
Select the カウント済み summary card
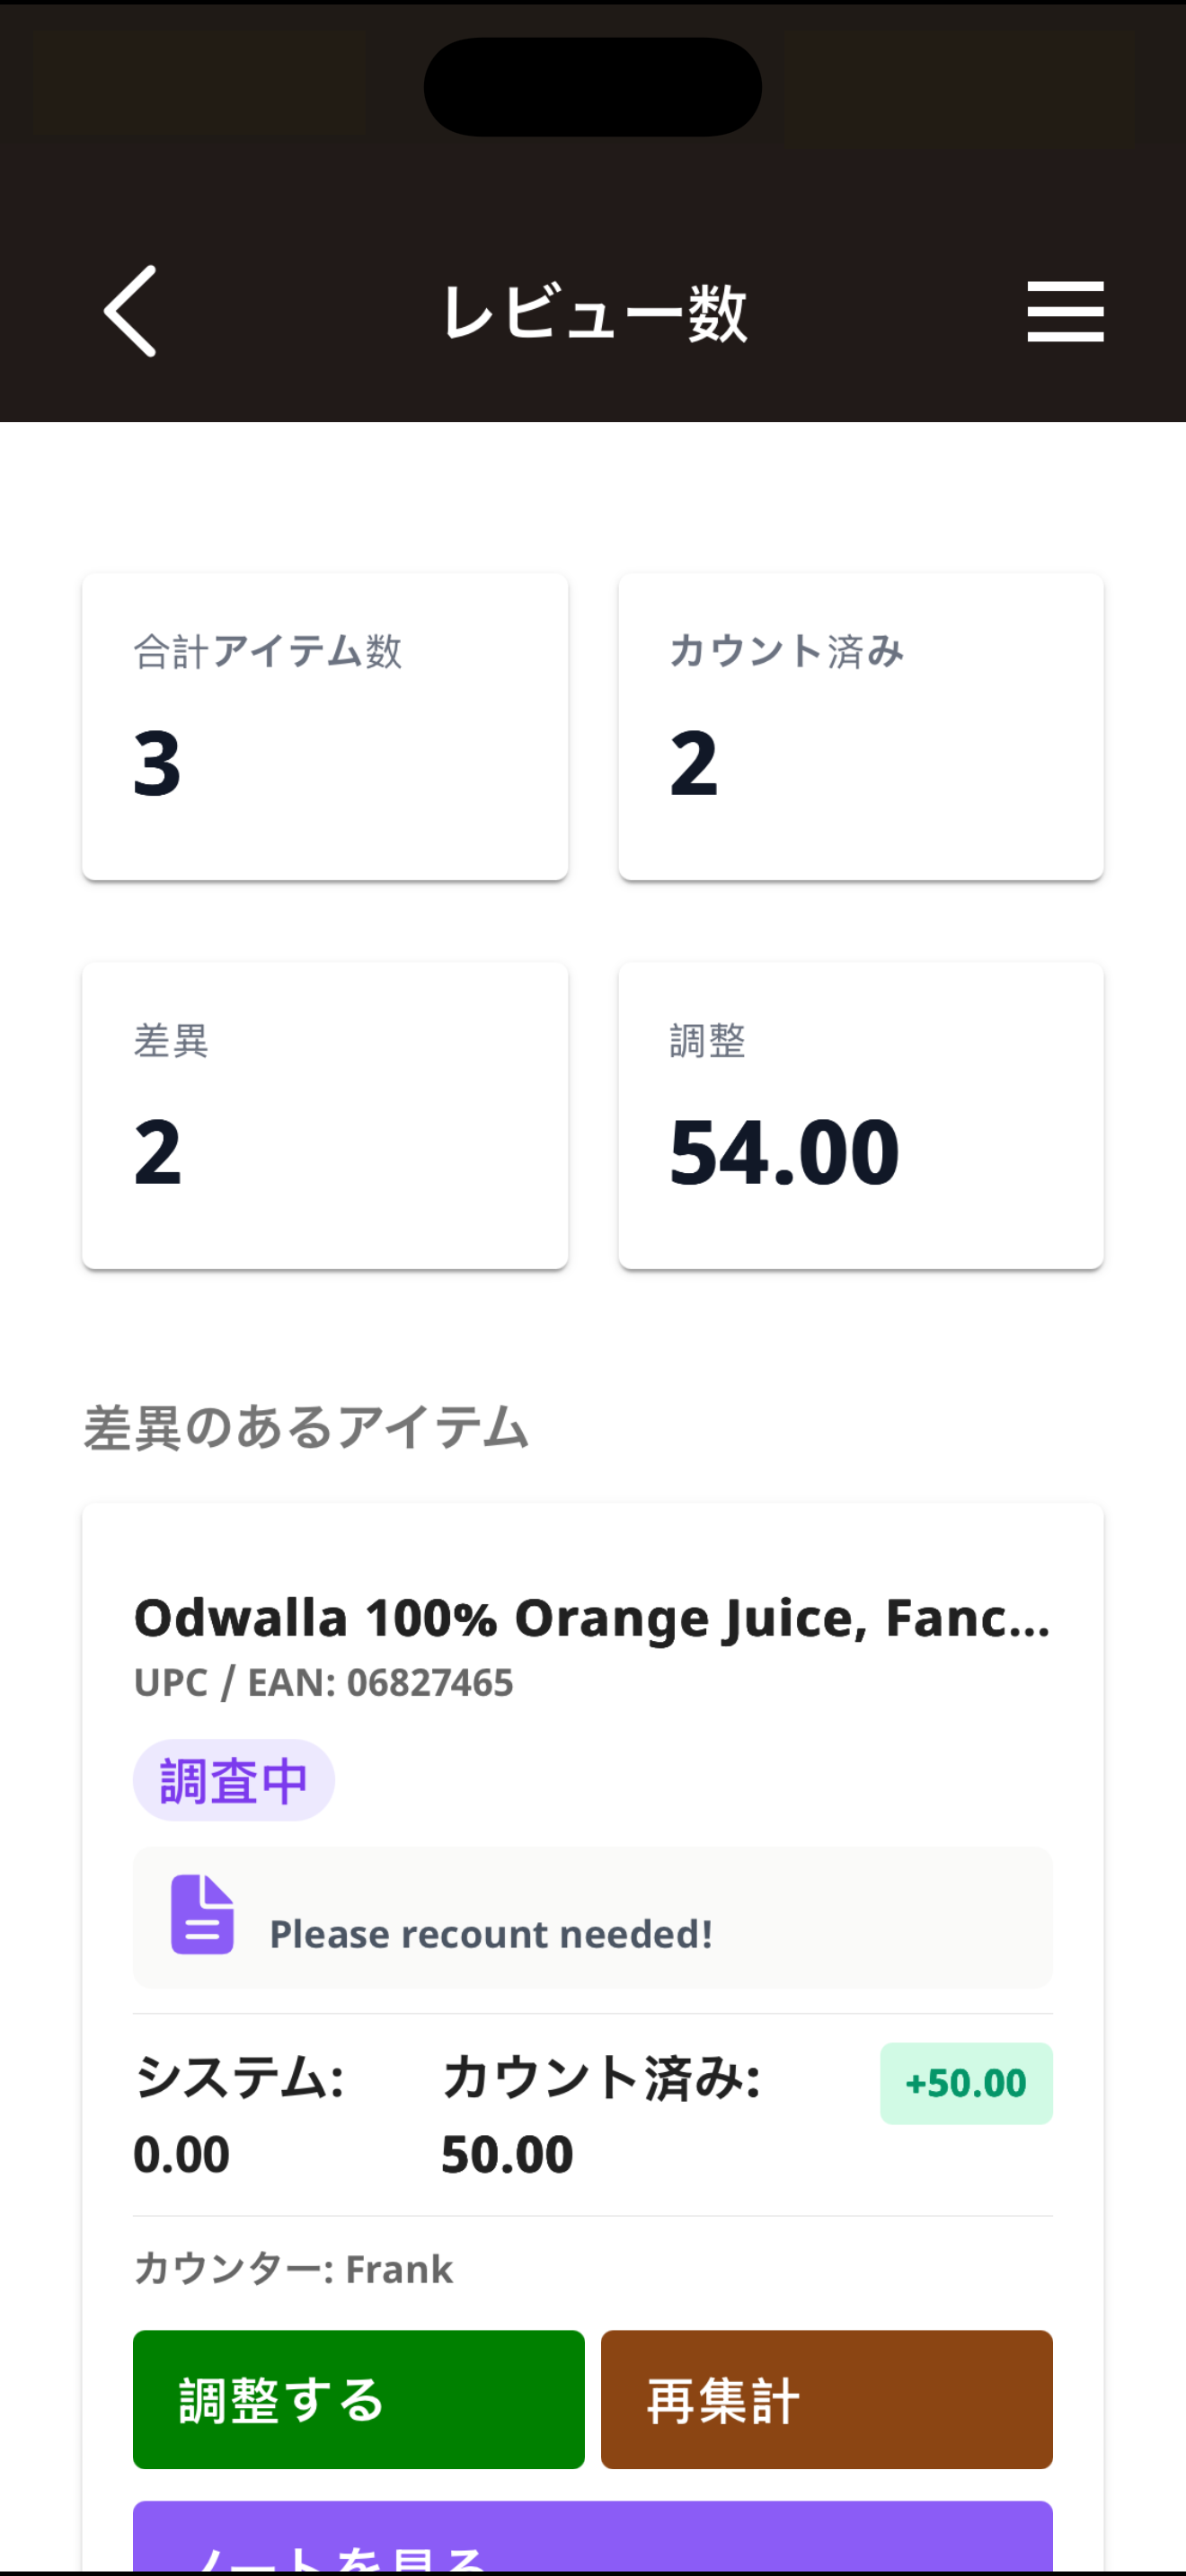861,726
